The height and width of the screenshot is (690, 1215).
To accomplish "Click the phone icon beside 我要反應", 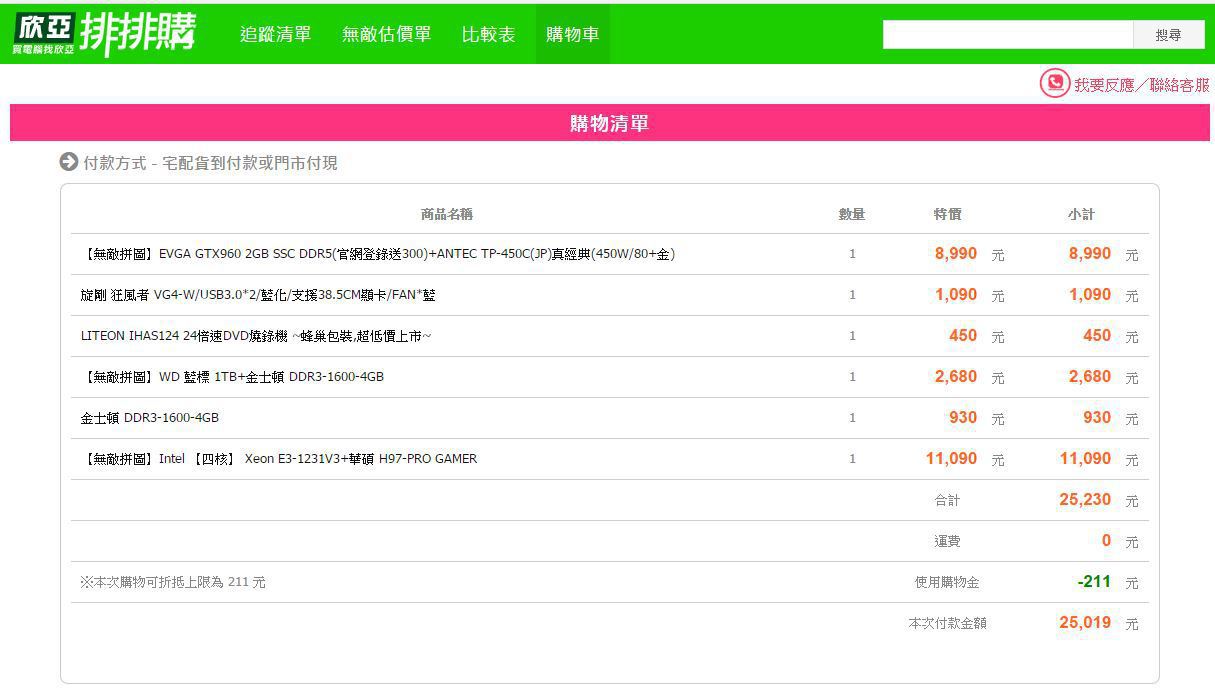I will (1054, 83).
